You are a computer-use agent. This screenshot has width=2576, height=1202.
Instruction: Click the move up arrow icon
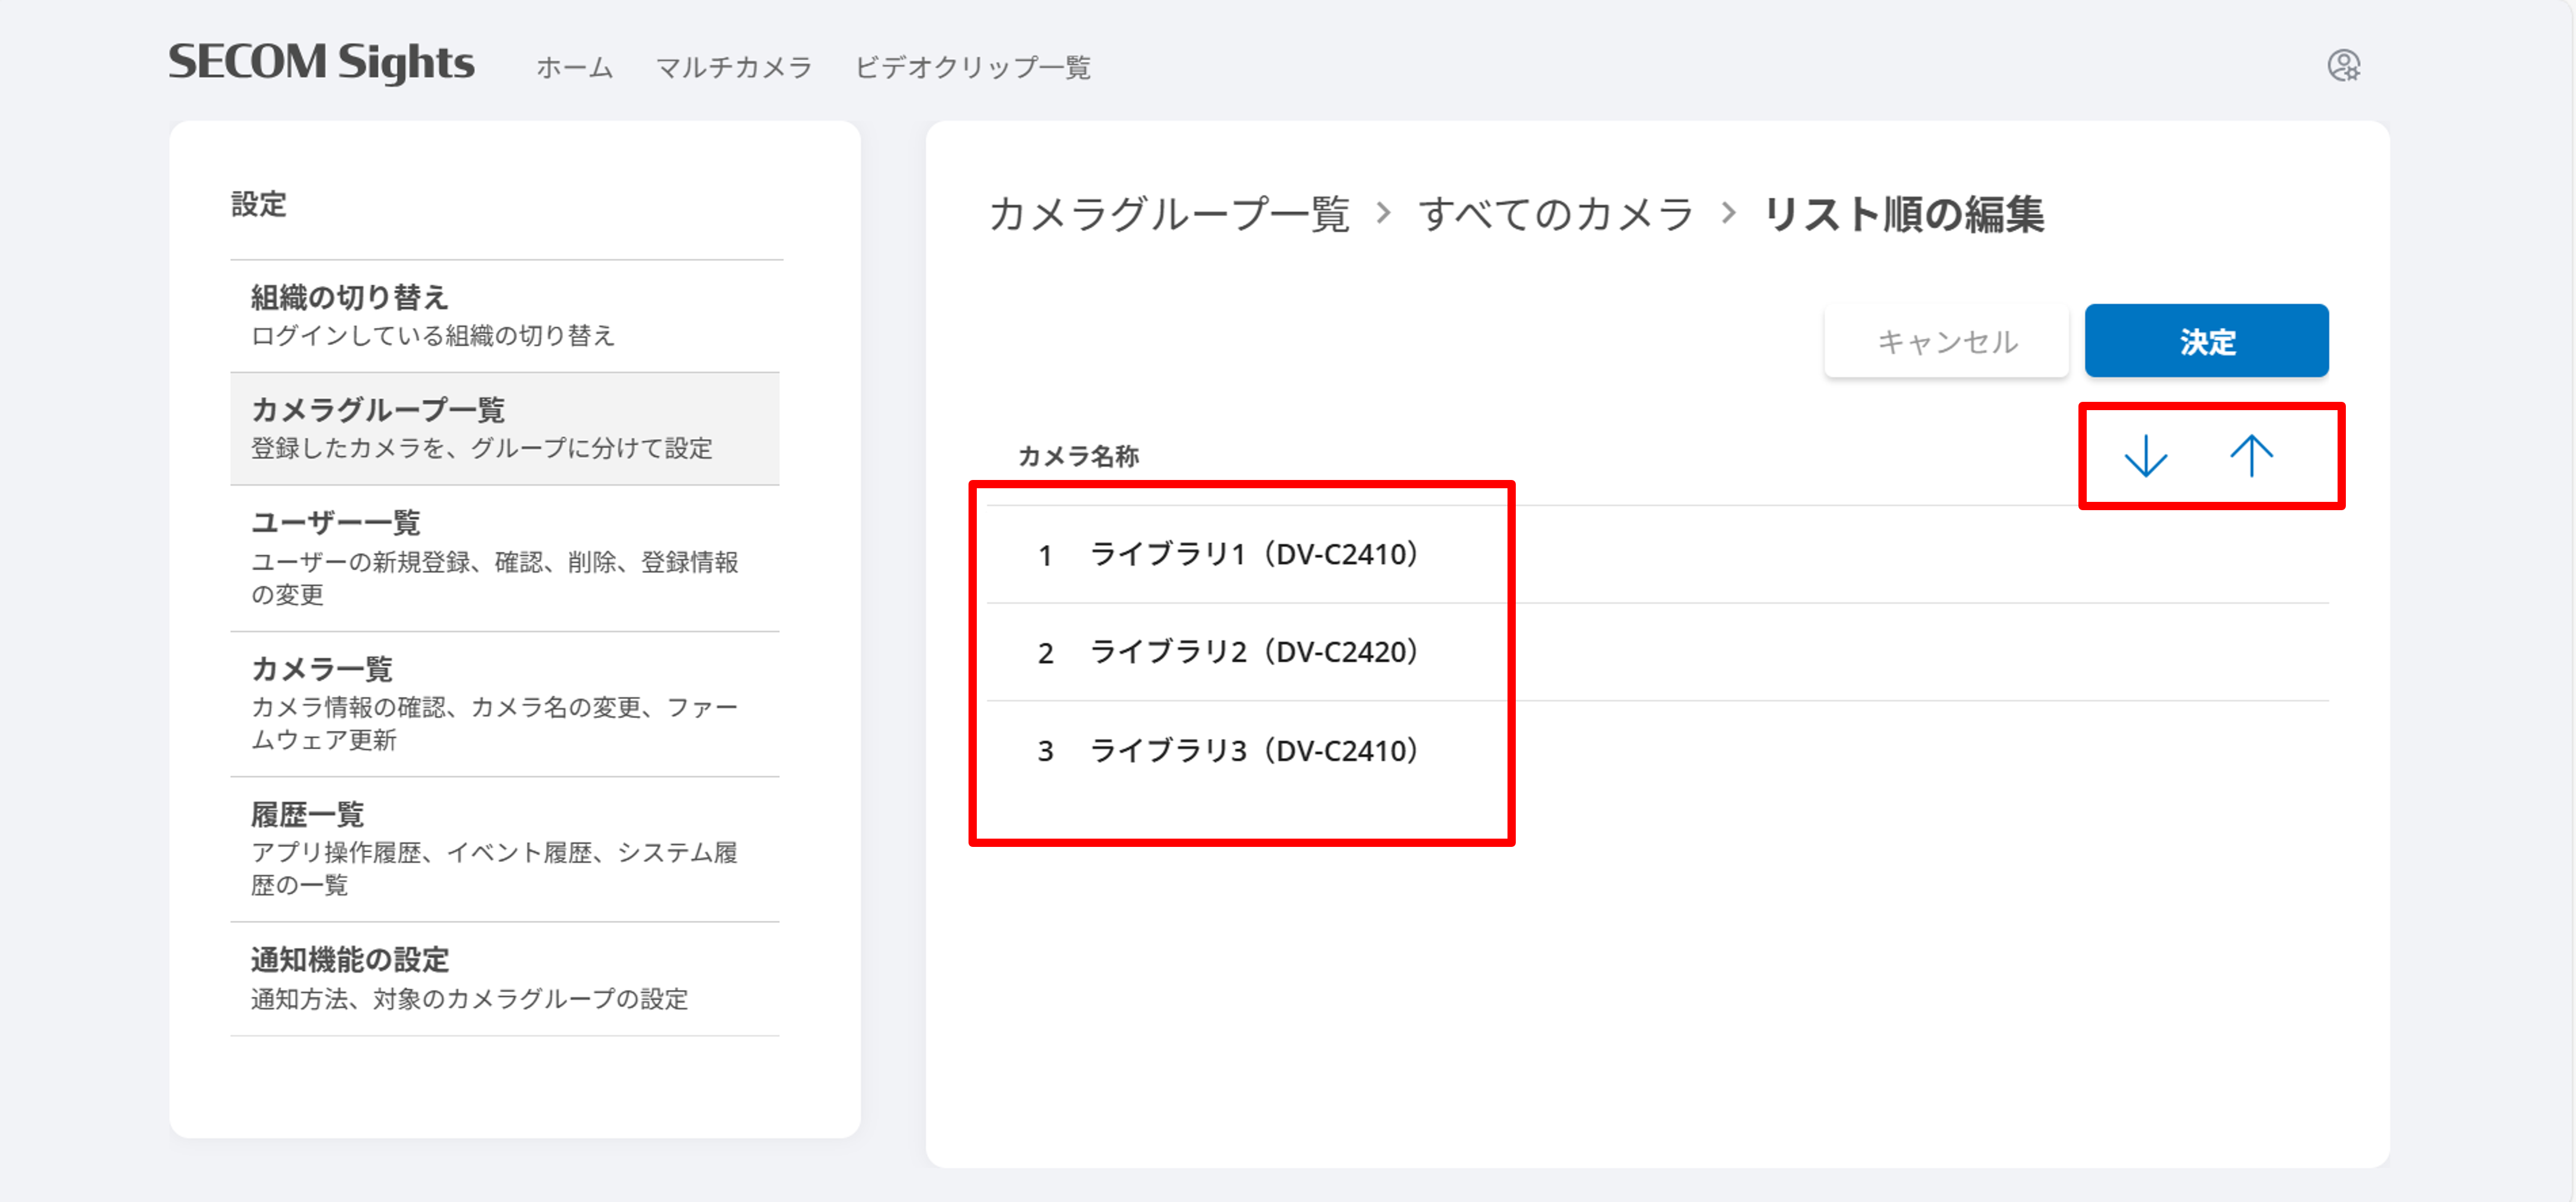2251,456
